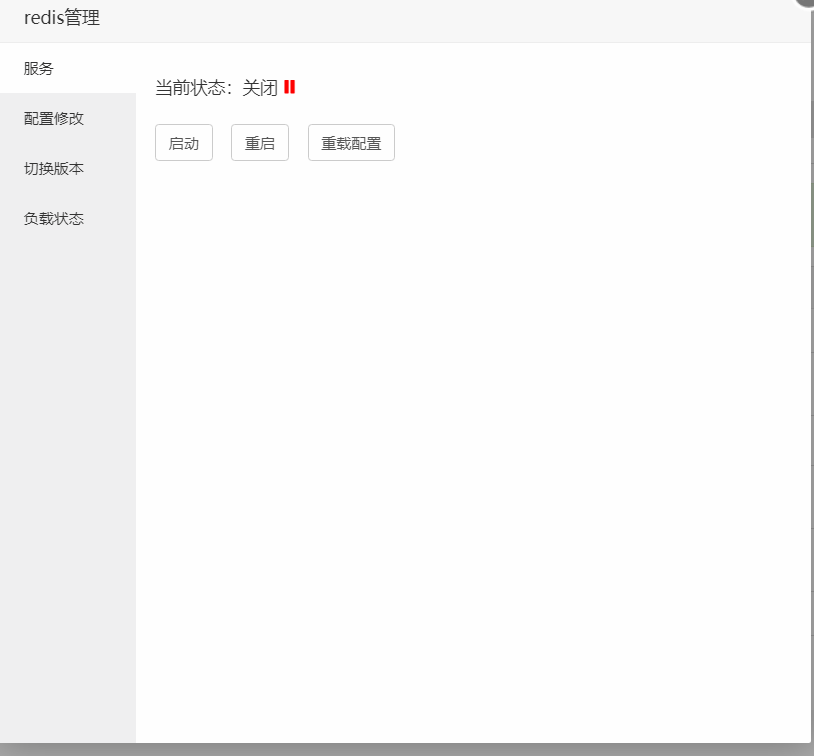Click the red stopped-status pause icon
This screenshot has height=756, width=814.
click(x=290, y=87)
